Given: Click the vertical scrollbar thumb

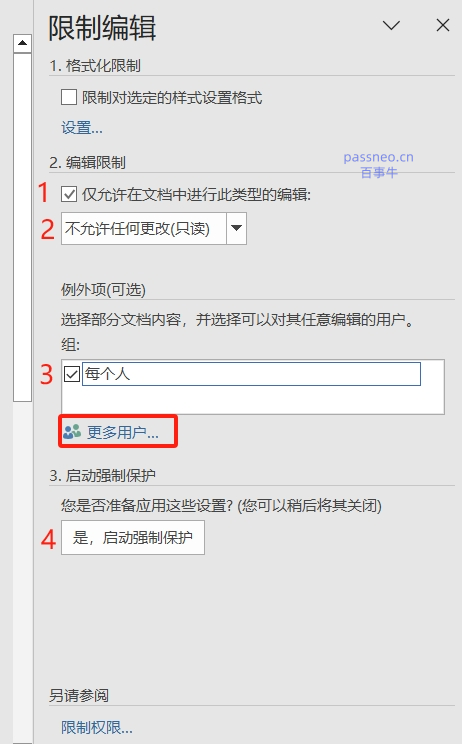Looking at the screenshot, I should coord(22,228).
